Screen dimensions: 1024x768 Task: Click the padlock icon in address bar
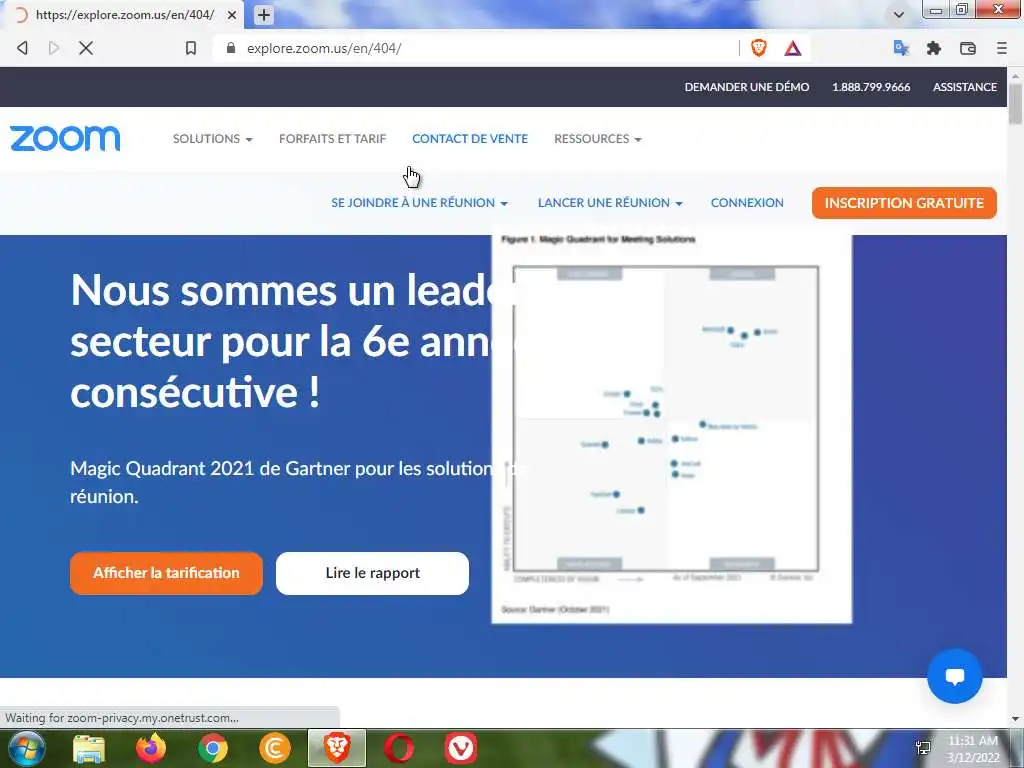click(231, 48)
